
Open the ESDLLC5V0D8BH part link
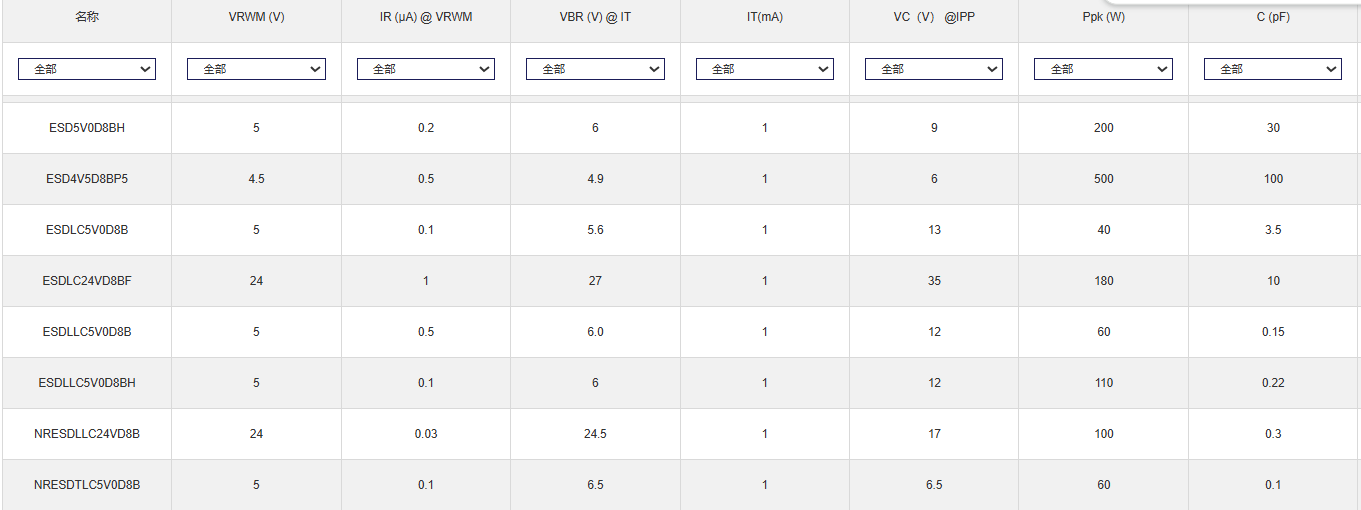pos(87,383)
